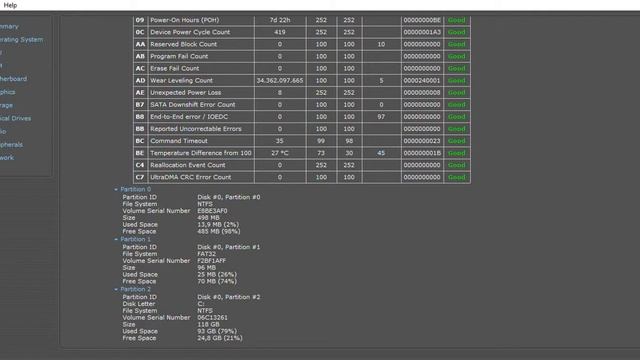This screenshot has height=360, width=640.
Task: Select the Wear Leveling Count attribute
Action: pyautogui.click(x=181, y=80)
